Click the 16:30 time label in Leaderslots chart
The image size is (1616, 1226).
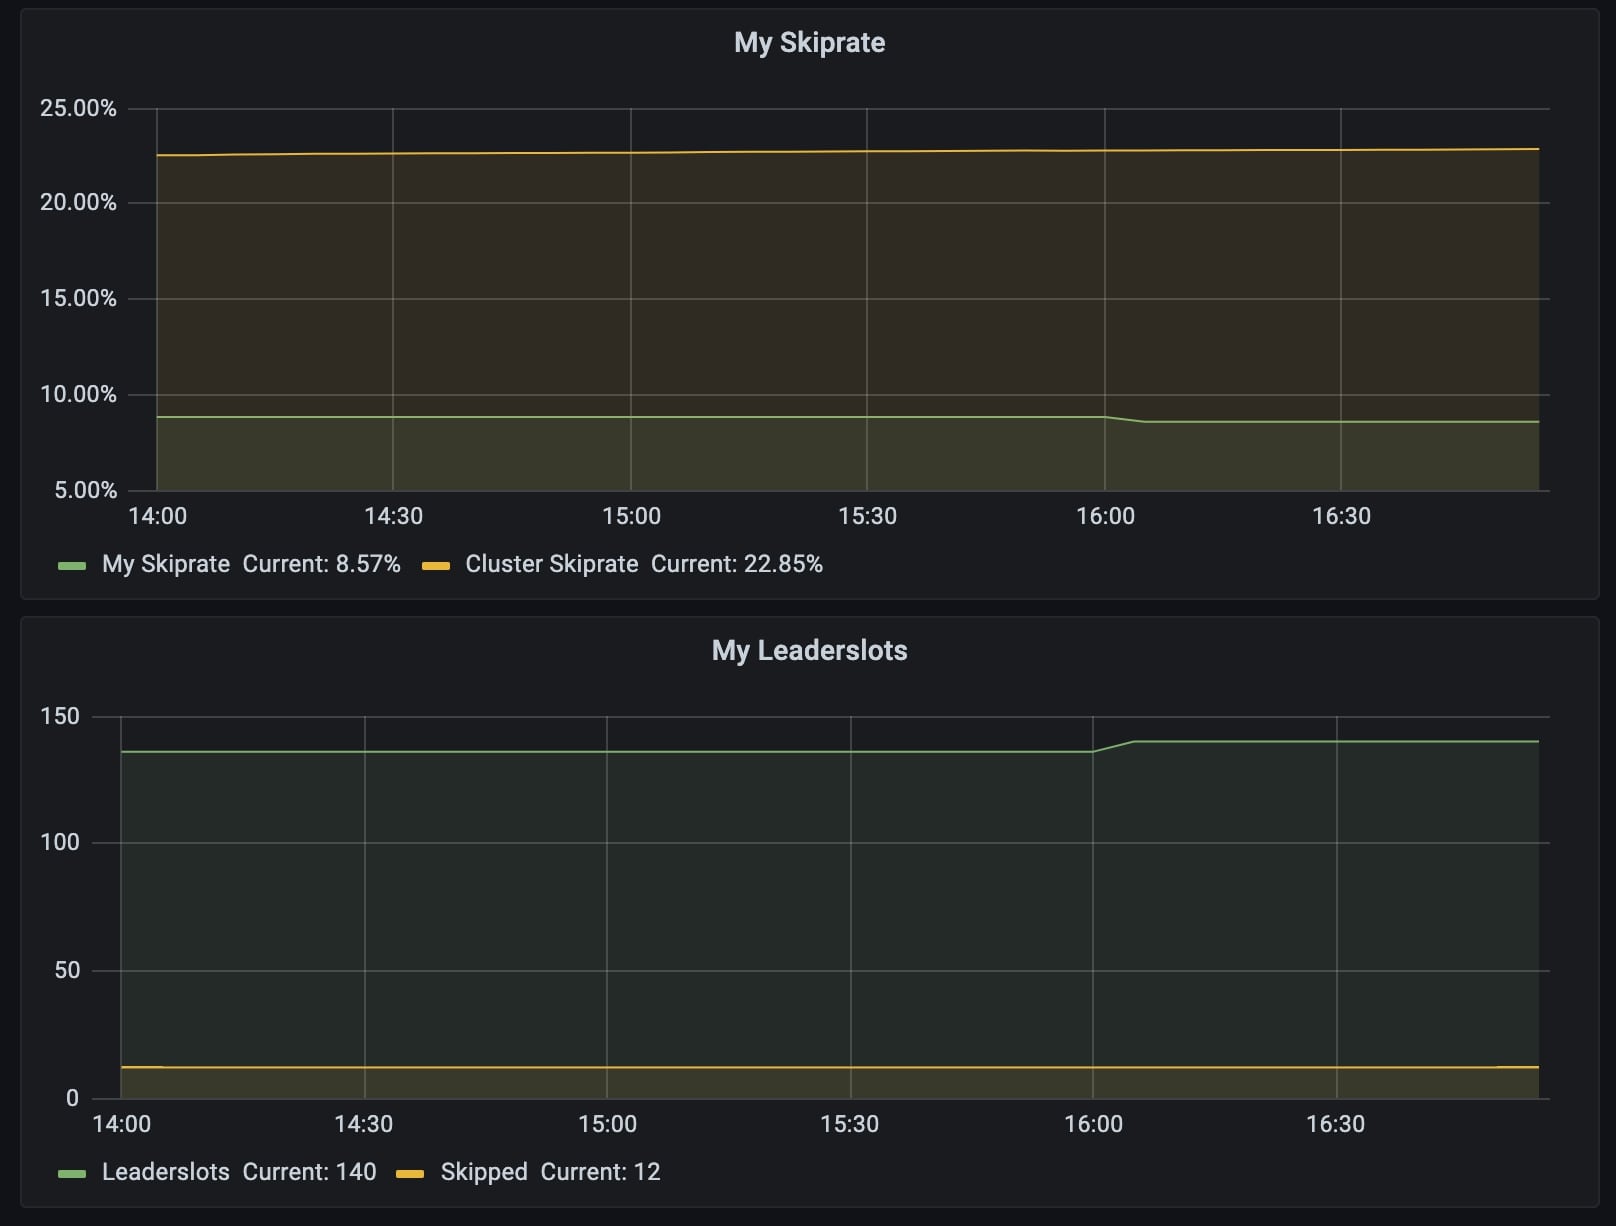[1335, 1124]
